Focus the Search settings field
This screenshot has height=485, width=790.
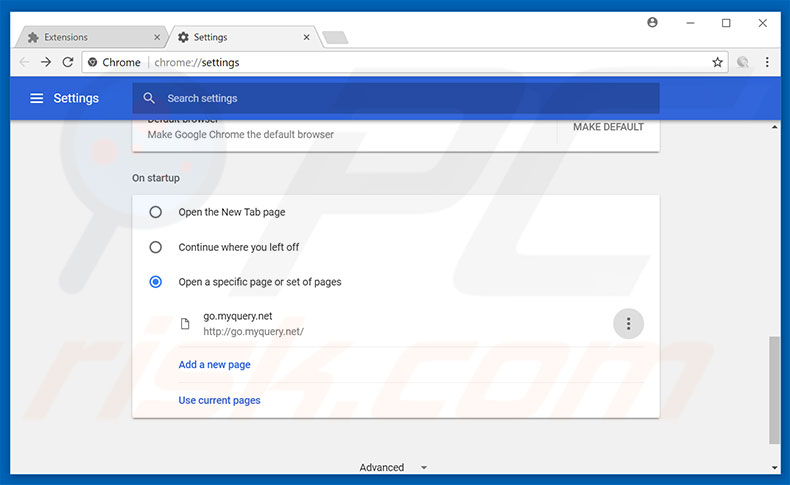[396, 98]
